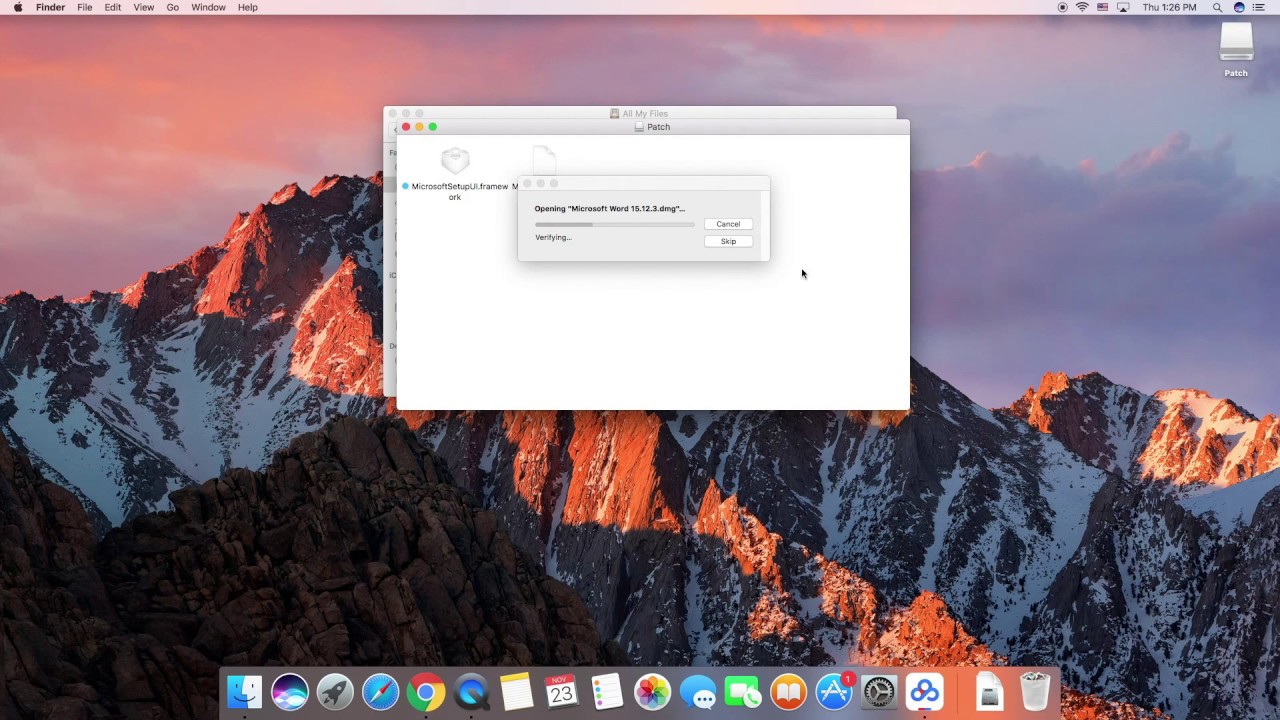Open System Preferences gear in Dock
The width and height of the screenshot is (1280, 720).
click(879, 692)
